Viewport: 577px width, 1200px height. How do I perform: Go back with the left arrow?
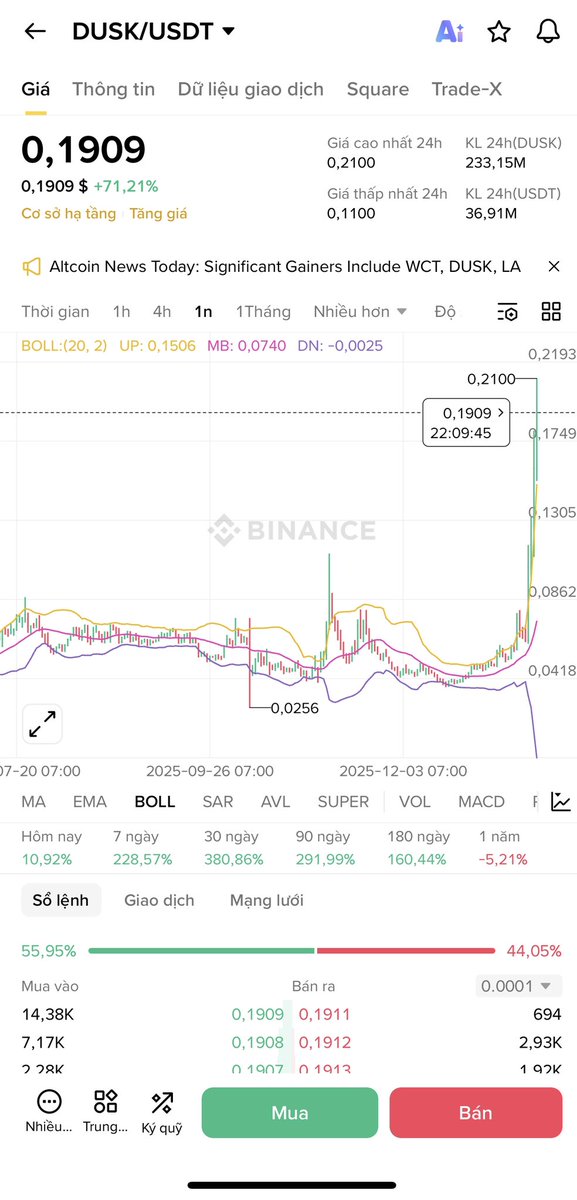pos(35,32)
